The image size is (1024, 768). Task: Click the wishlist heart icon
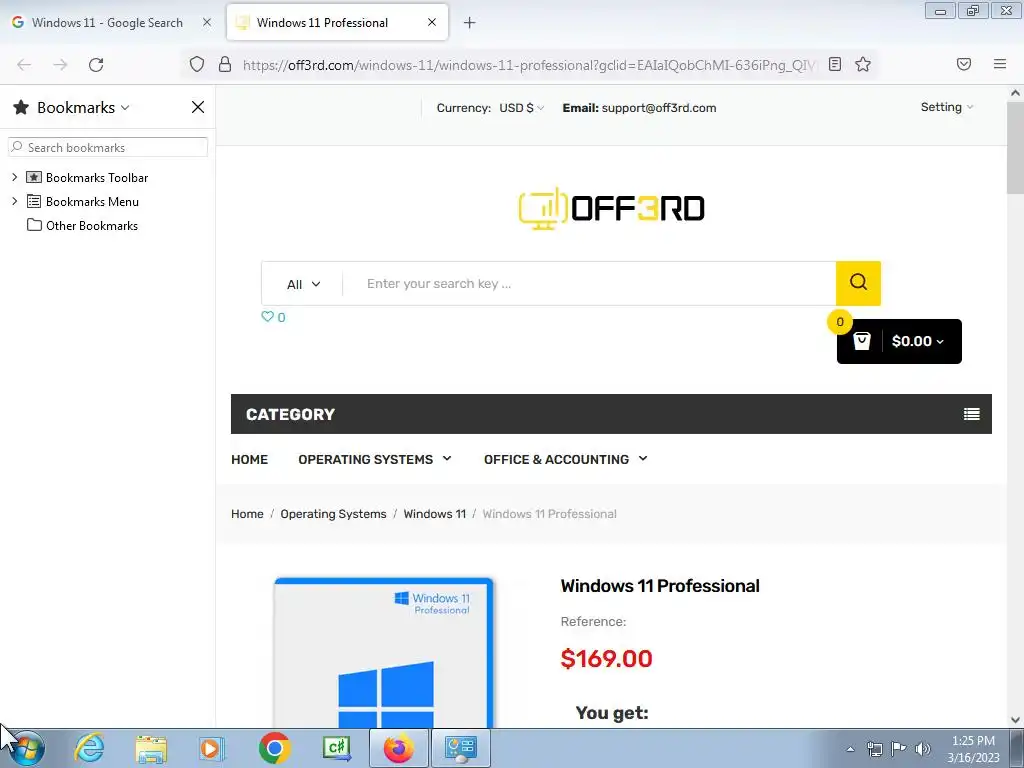pos(267,317)
